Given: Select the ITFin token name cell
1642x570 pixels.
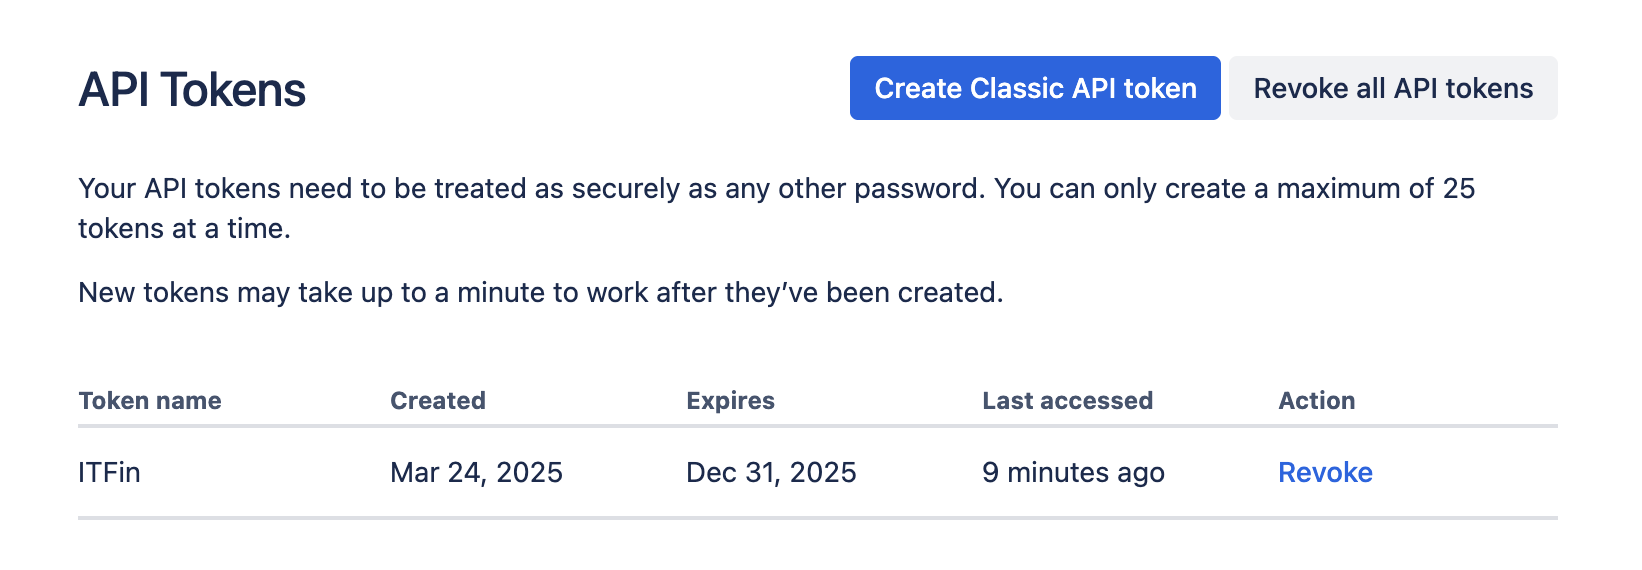Looking at the screenshot, I should point(109,472).
